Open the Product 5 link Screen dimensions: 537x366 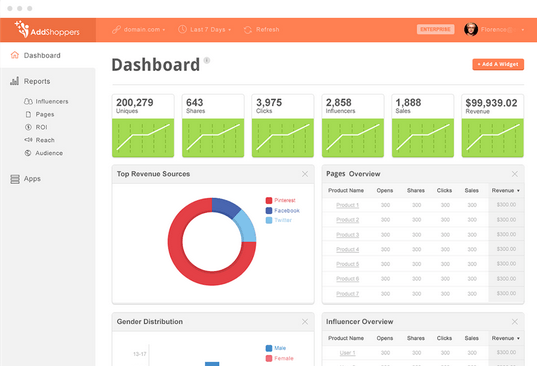coord(347,264)
